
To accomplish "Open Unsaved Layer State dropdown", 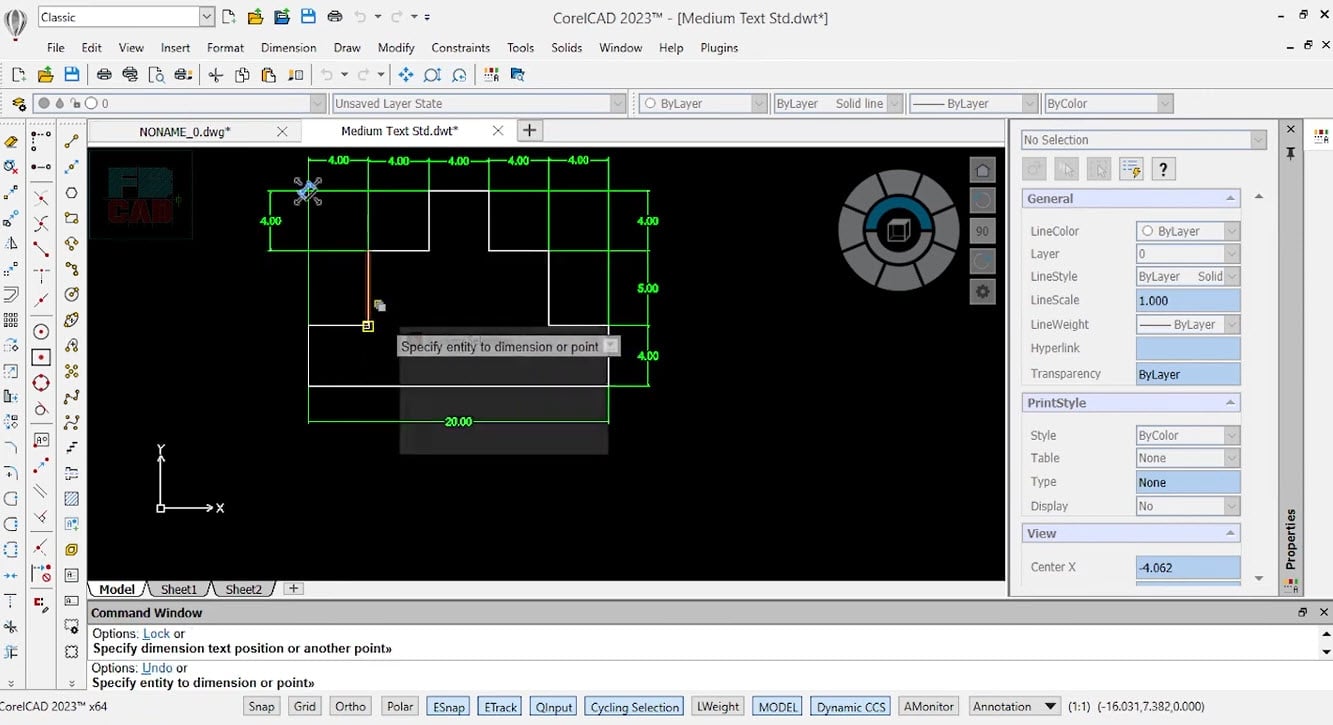I will 618,103.
